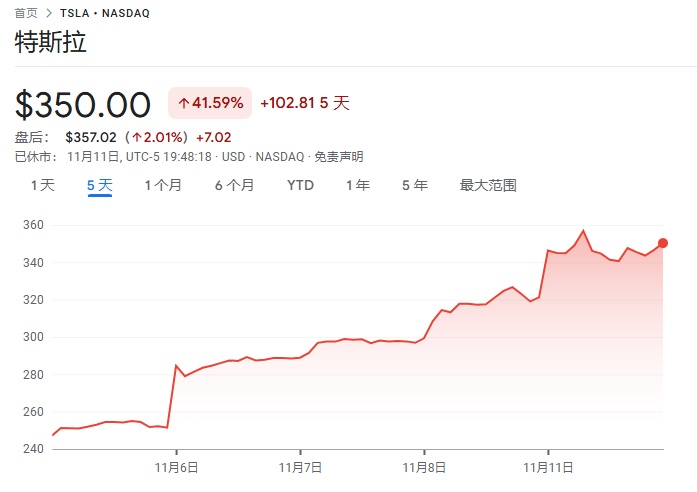Show the 最大范围 chart view
Image resolution: width=697 pixels, height=492 pixels.
coord(488,185)
